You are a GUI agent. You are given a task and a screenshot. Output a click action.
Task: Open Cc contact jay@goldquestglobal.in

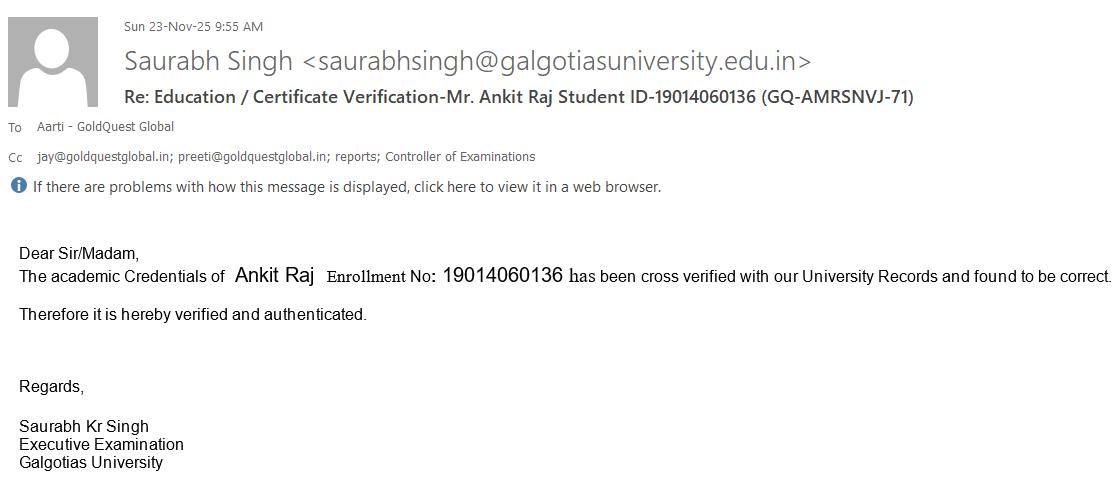[104, 157]
